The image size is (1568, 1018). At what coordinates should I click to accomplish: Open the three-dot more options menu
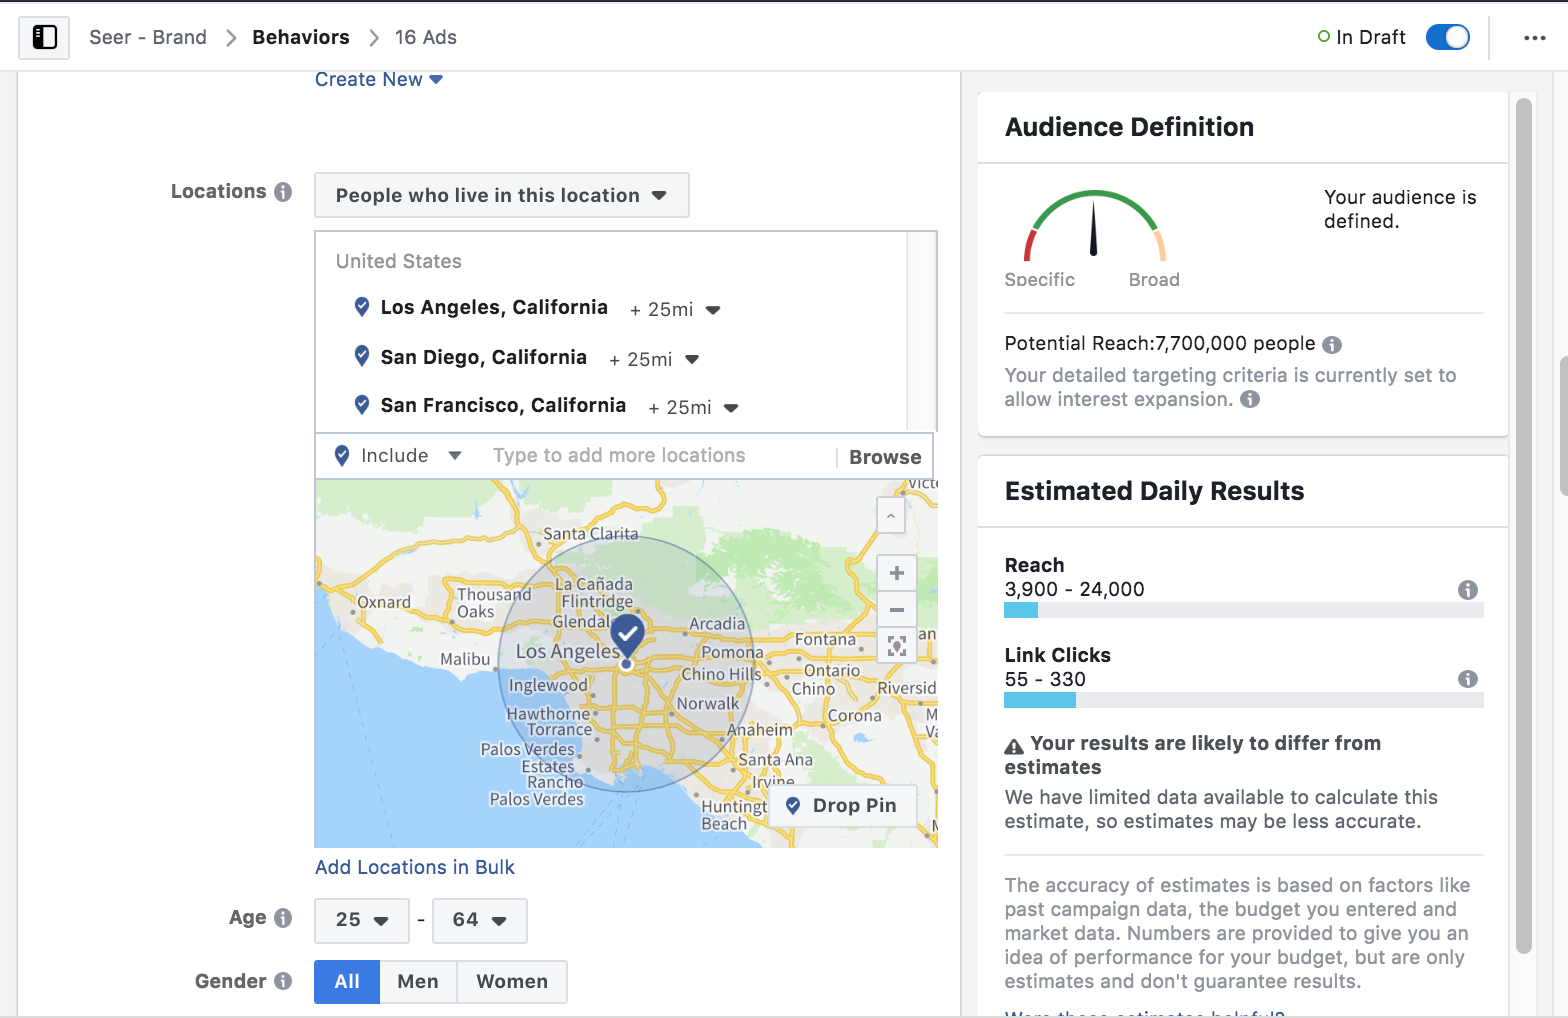coord(1534,38)
